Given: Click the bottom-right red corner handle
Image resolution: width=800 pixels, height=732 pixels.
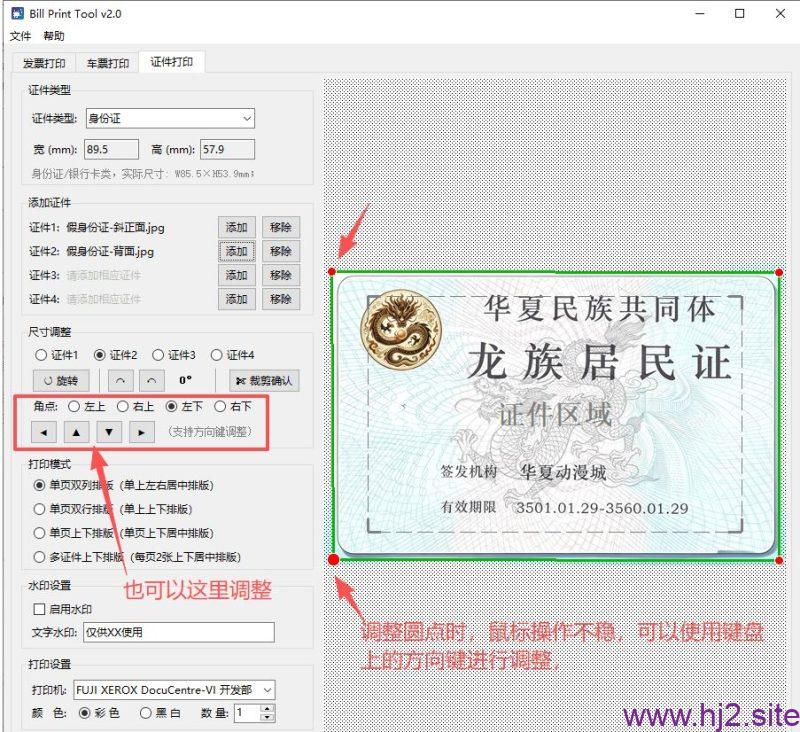Looking at the screenshot, I should (x=779, y=561).
